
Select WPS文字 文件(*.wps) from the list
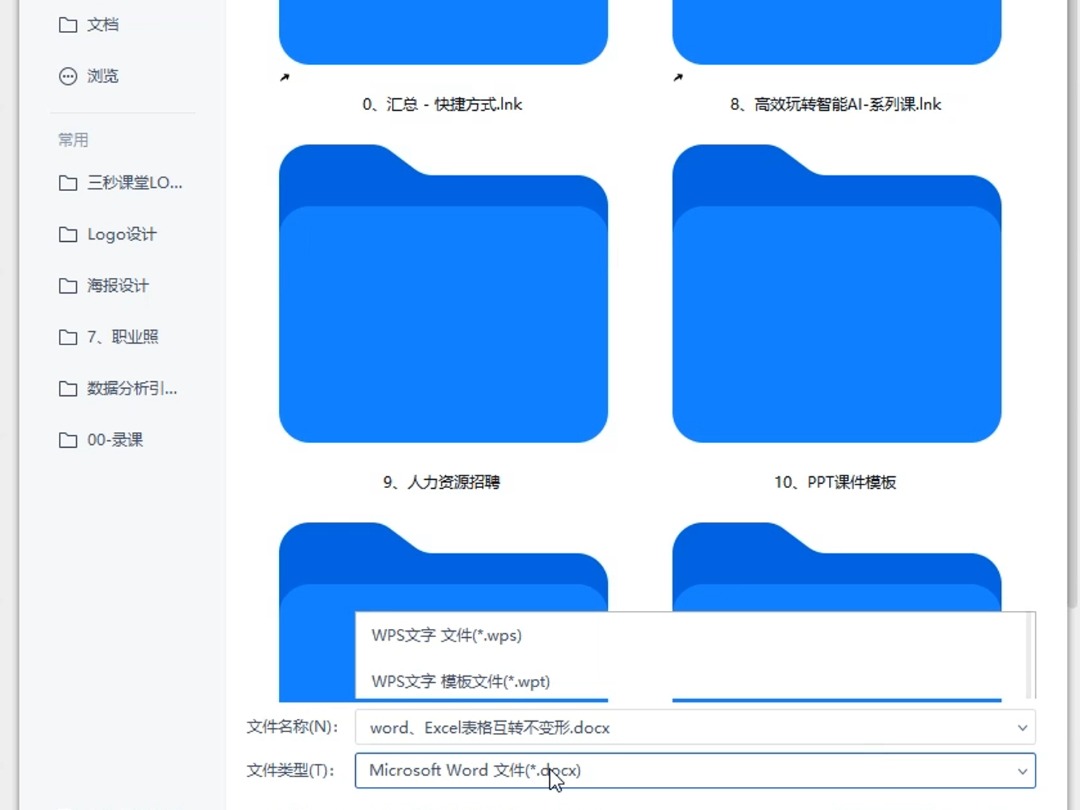click(444, 635)
